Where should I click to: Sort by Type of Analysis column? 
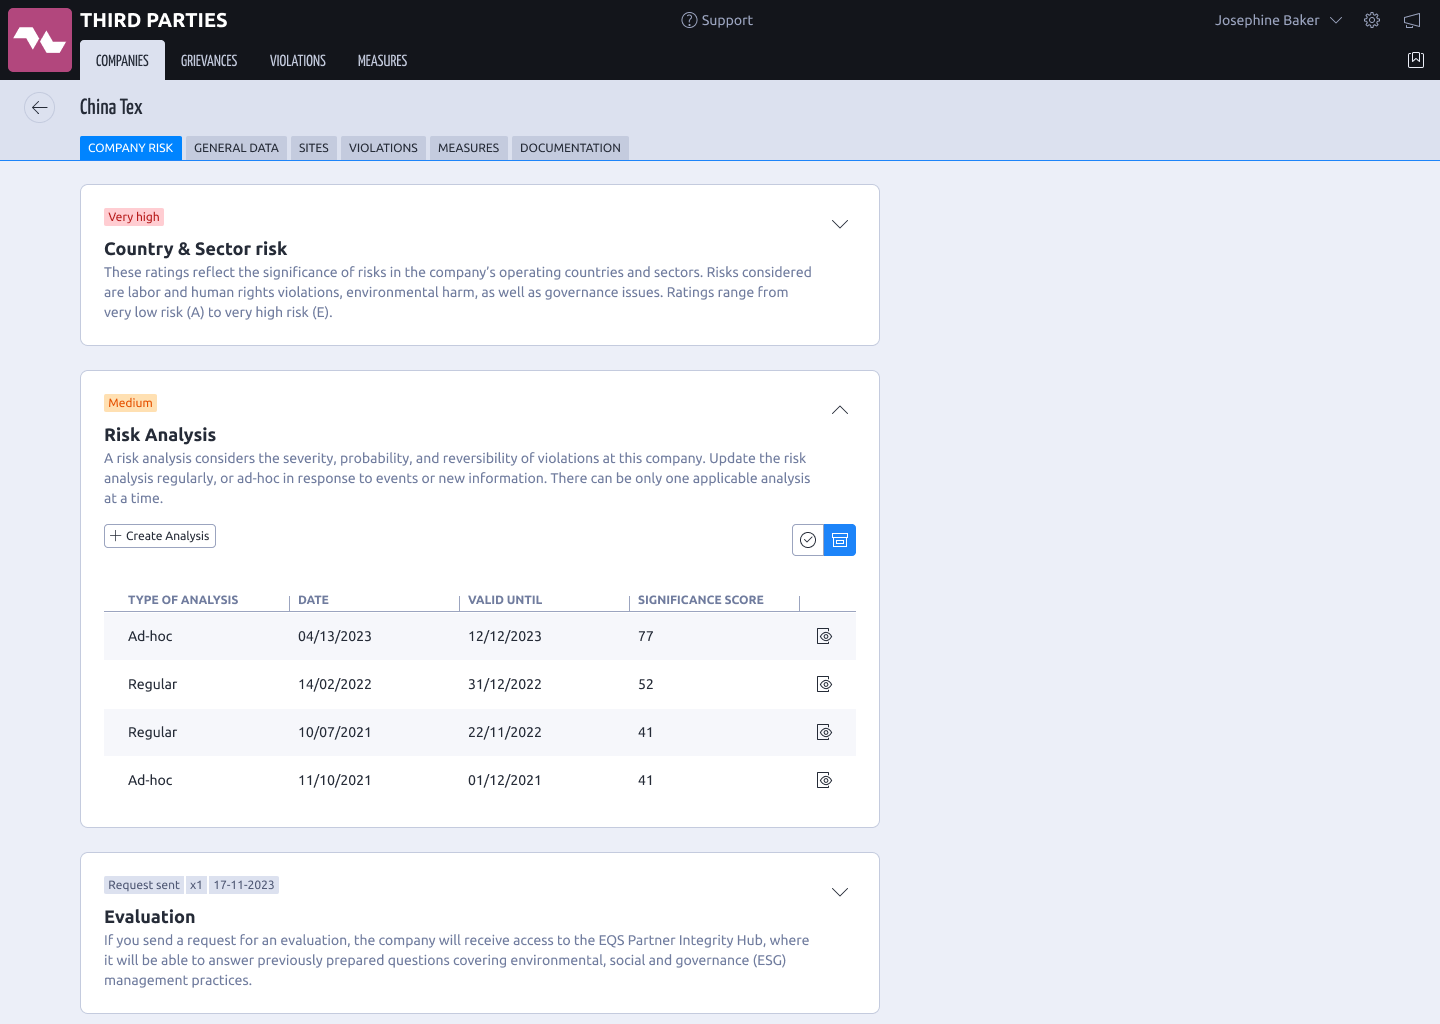tap(183, 600)
